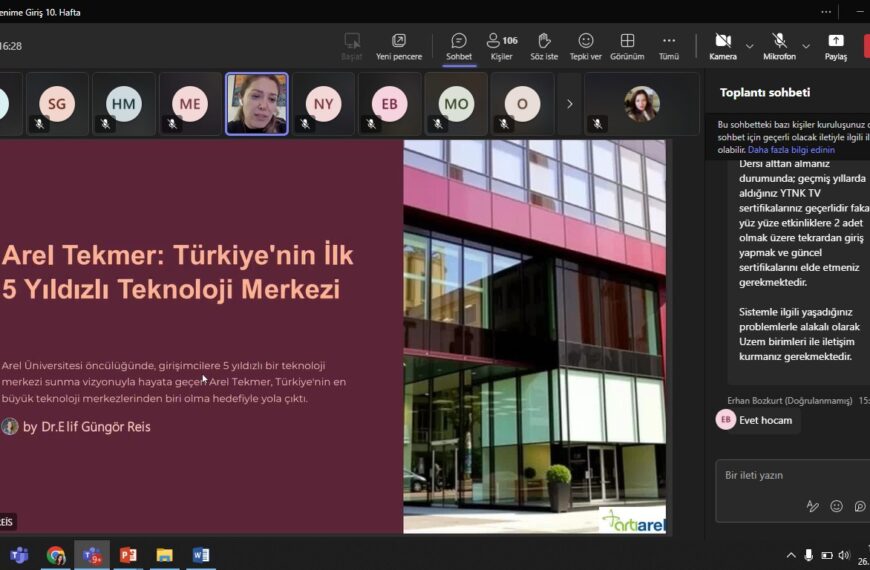The image size is (870, 570).
Task: Select participant SG avatar tile
Action: tap(57, 104)
